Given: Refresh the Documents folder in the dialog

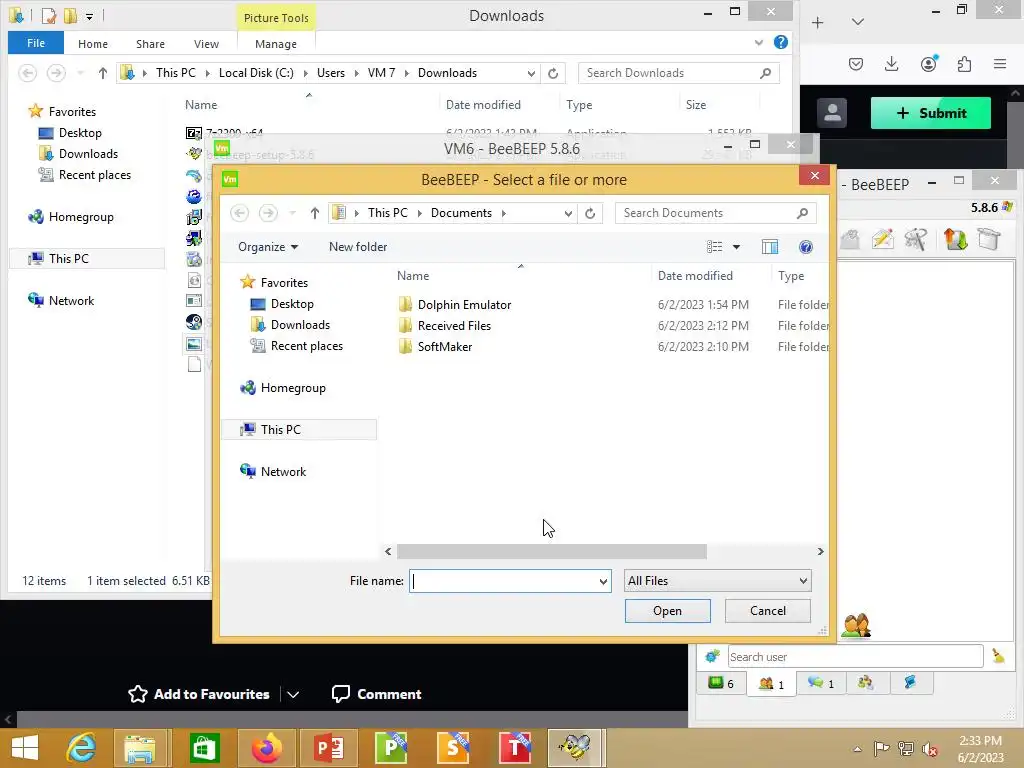Looking at the screenshot, I should click(590, 213).
